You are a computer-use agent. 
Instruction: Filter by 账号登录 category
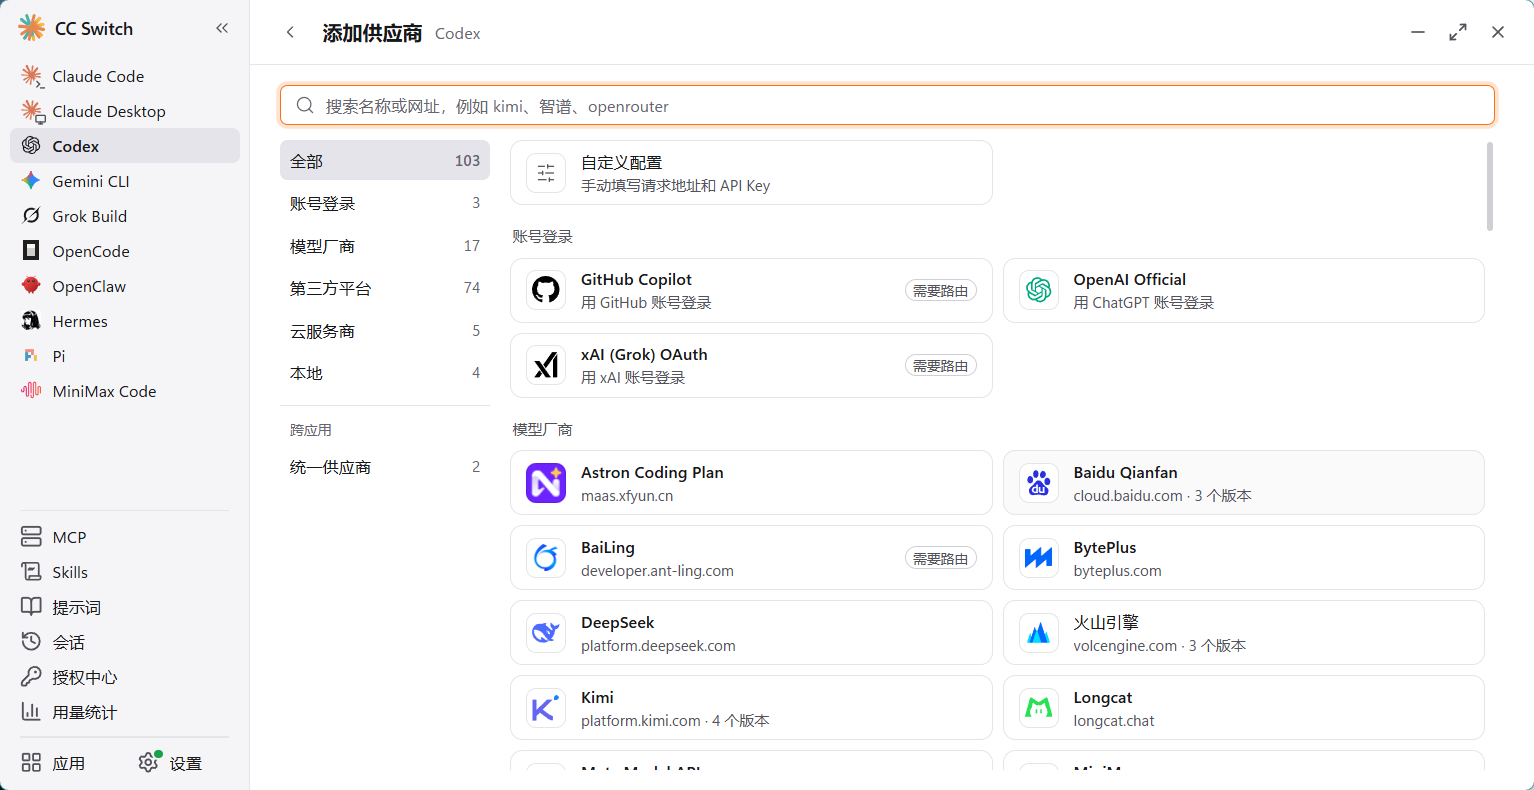coord(385,203)
